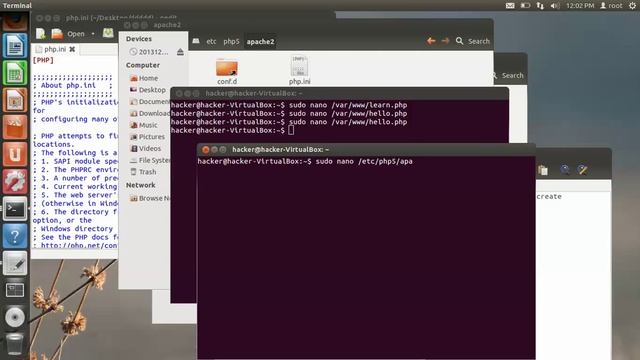The height and width of the screenshot is (360, 640).
Task: Click the New document icon in gedit
Action: [40, 33]
